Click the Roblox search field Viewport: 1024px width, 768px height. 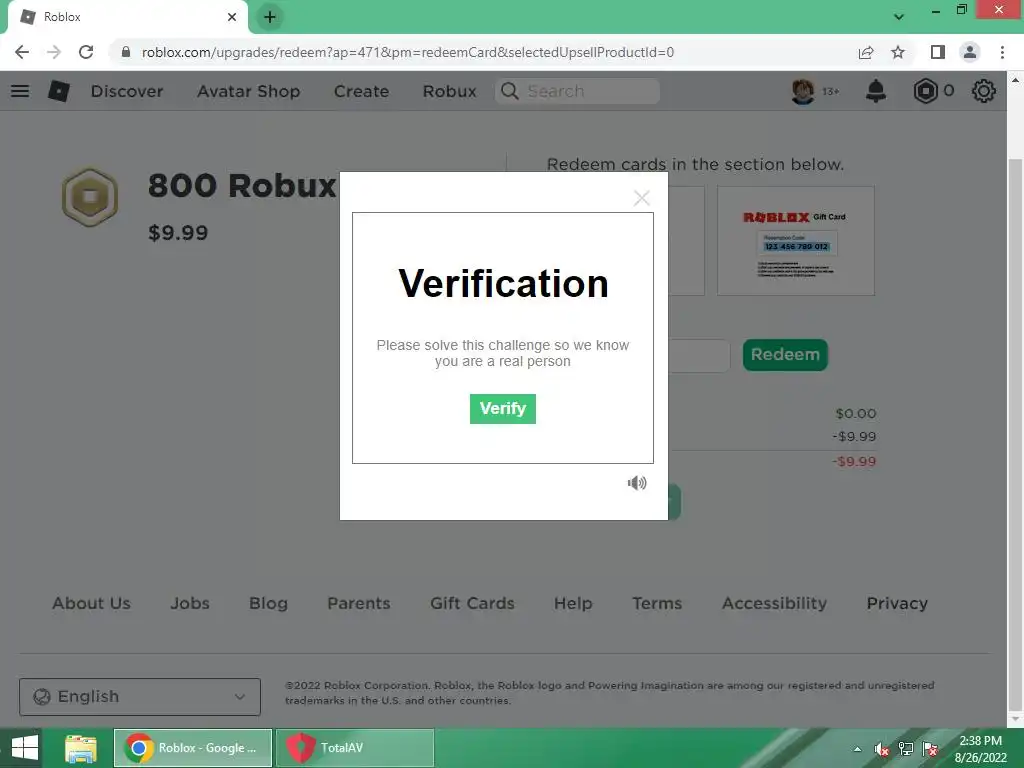tap(577, 91)
